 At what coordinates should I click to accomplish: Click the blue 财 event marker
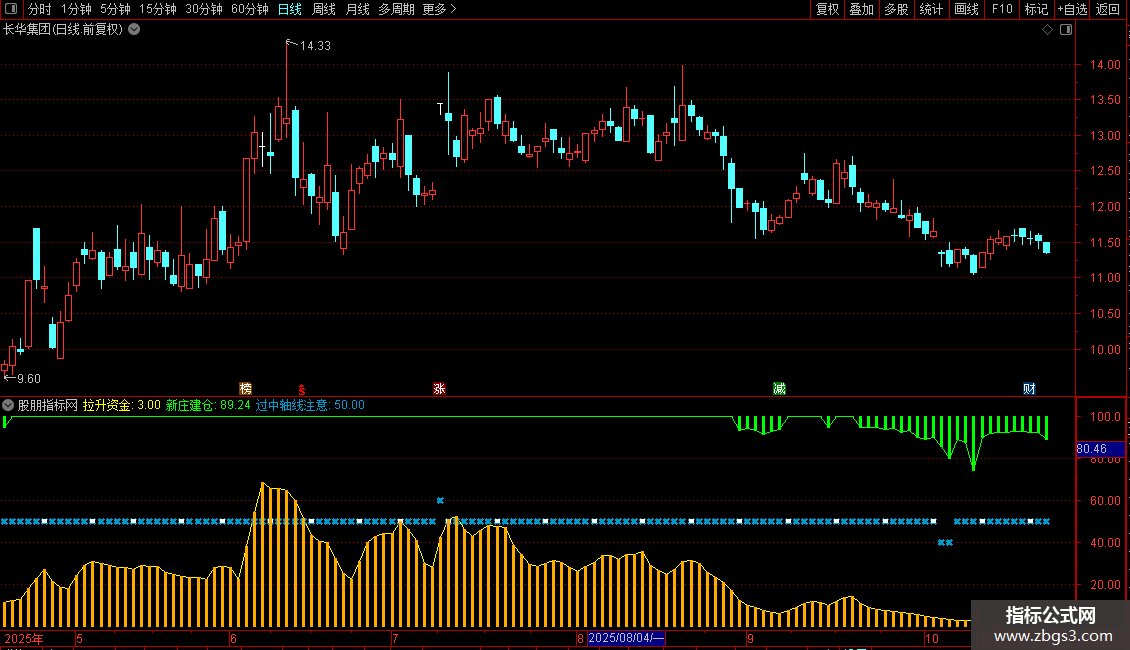1029,388
